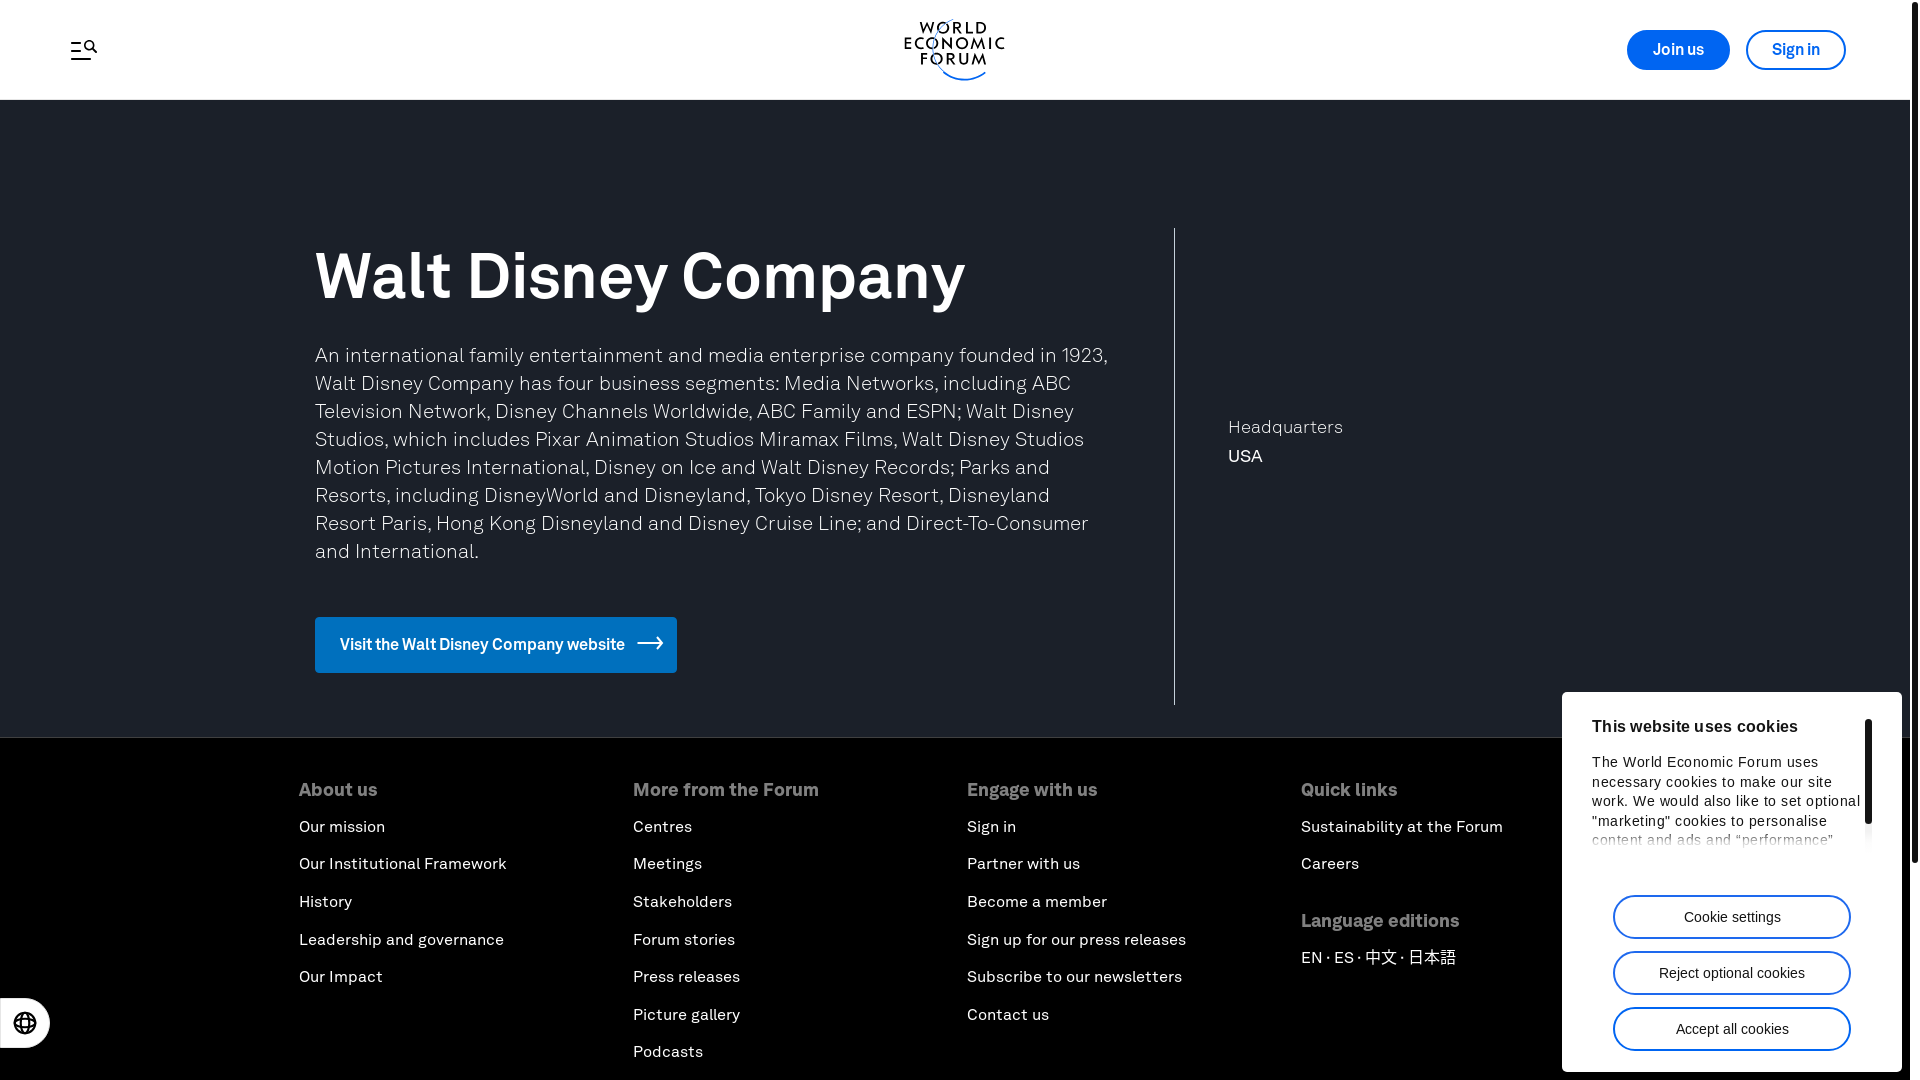Open the Careers link

point(1330,864)
